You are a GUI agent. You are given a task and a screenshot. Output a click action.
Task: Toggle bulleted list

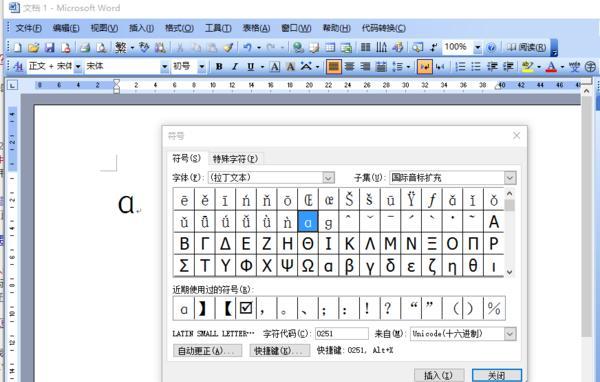pos(476,67)
